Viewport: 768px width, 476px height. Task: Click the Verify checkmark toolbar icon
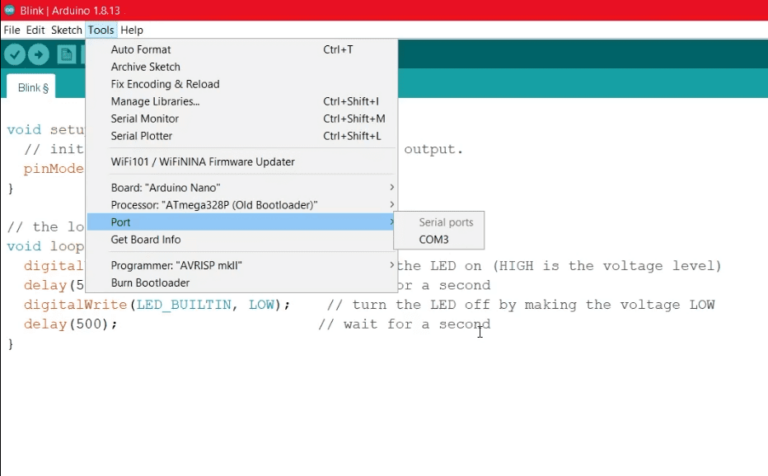pos(15,54)
